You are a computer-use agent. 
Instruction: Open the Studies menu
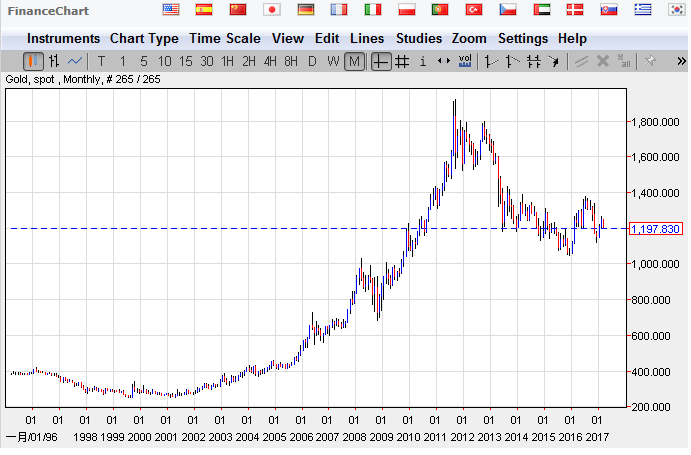419,39
